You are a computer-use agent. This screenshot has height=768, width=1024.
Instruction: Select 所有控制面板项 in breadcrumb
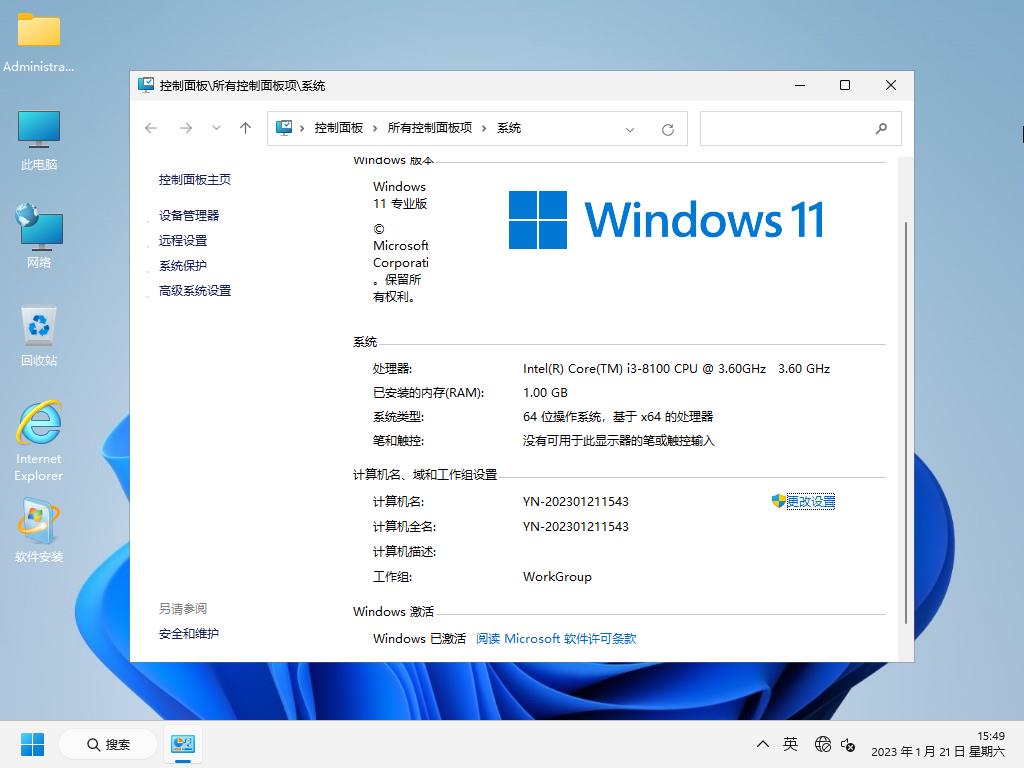point(429,128)
